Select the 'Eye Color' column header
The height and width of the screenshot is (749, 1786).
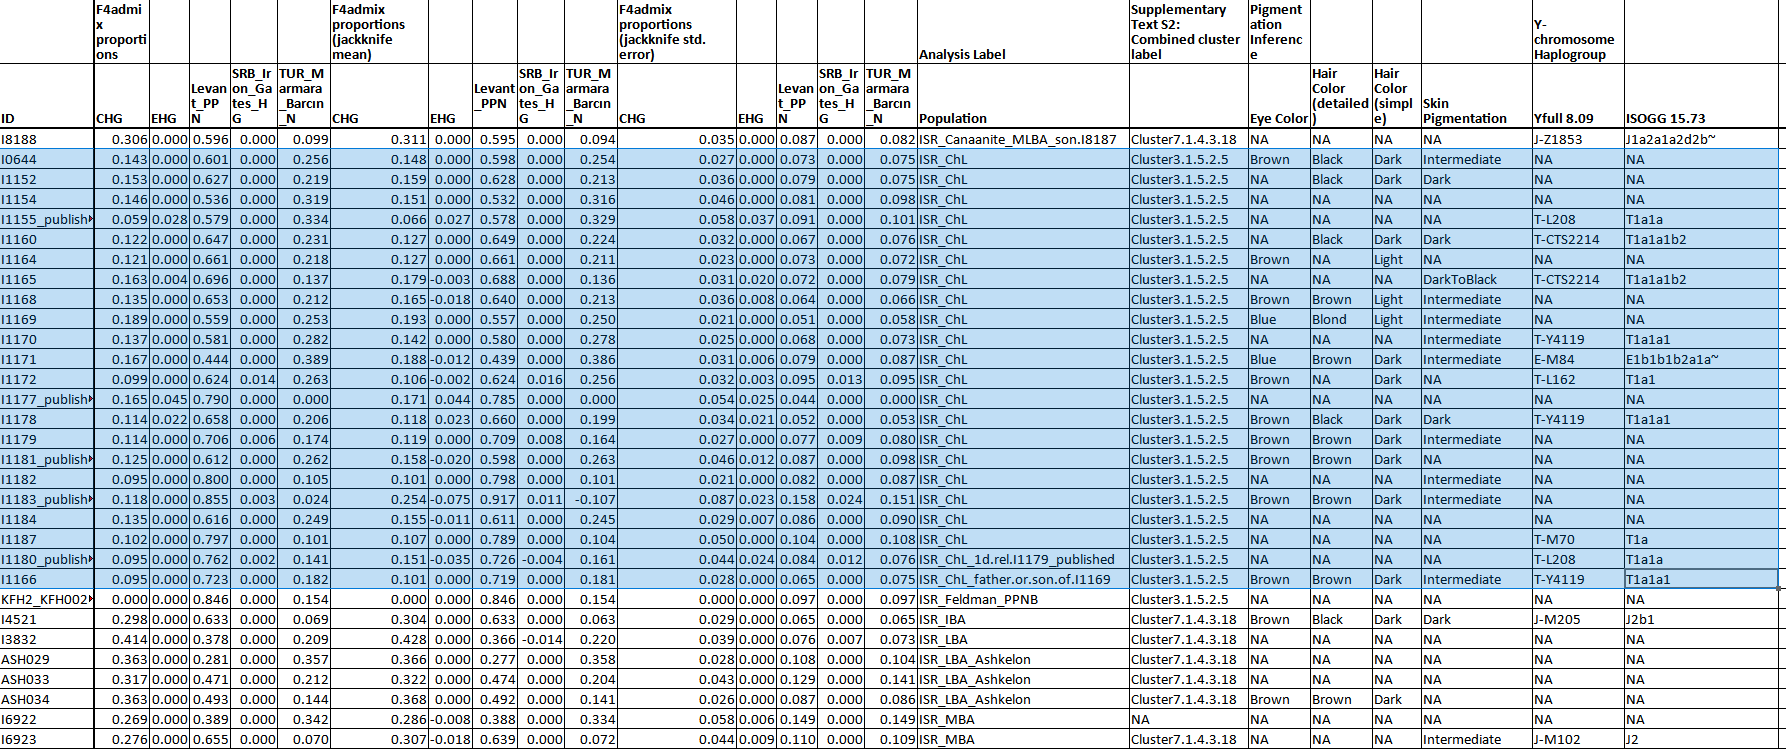(1279, 97)
